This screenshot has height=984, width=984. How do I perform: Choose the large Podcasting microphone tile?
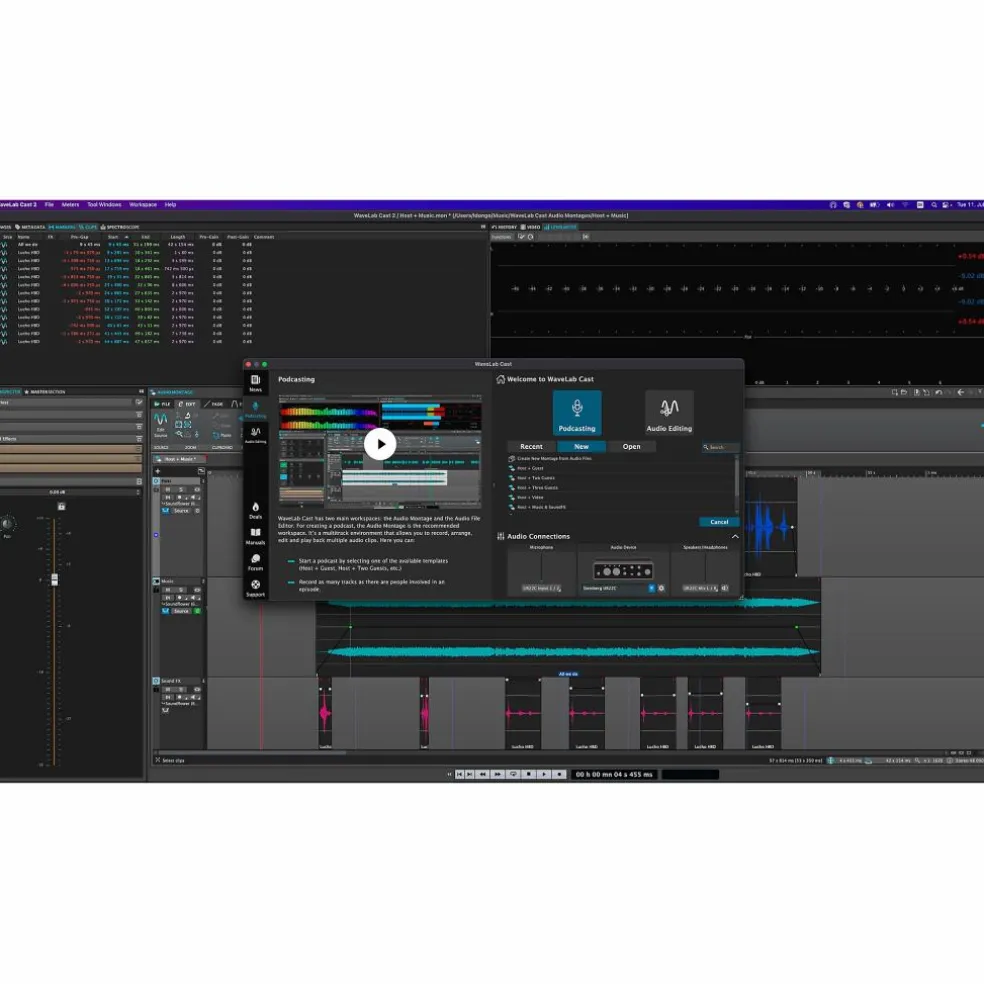(577, 412)
